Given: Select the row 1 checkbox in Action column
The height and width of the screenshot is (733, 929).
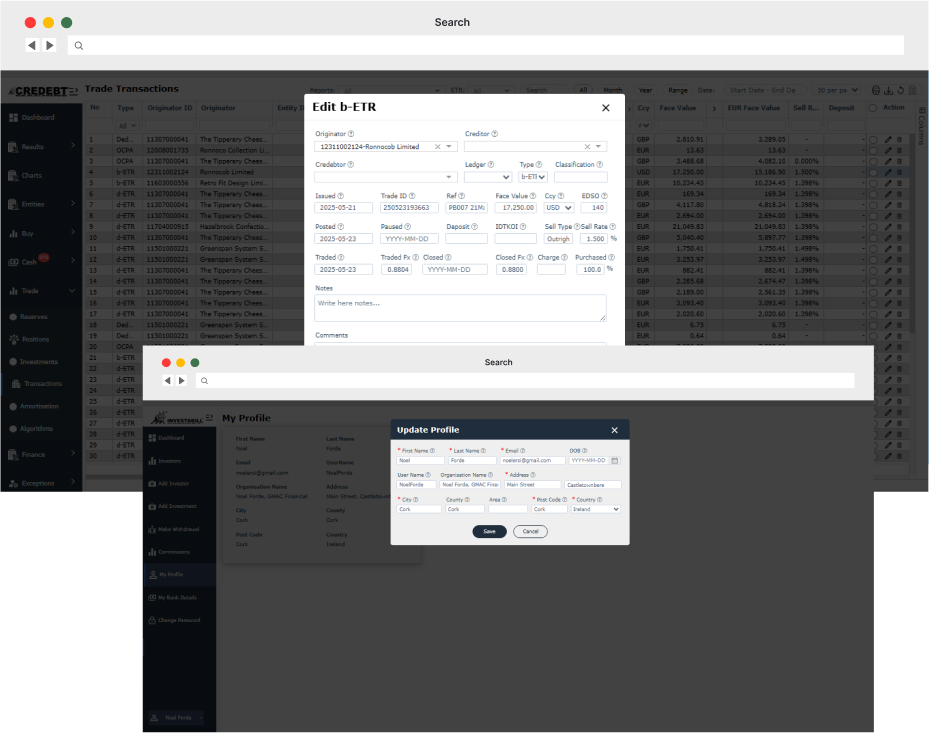Looking at the screenshot, I should (875, 139).
